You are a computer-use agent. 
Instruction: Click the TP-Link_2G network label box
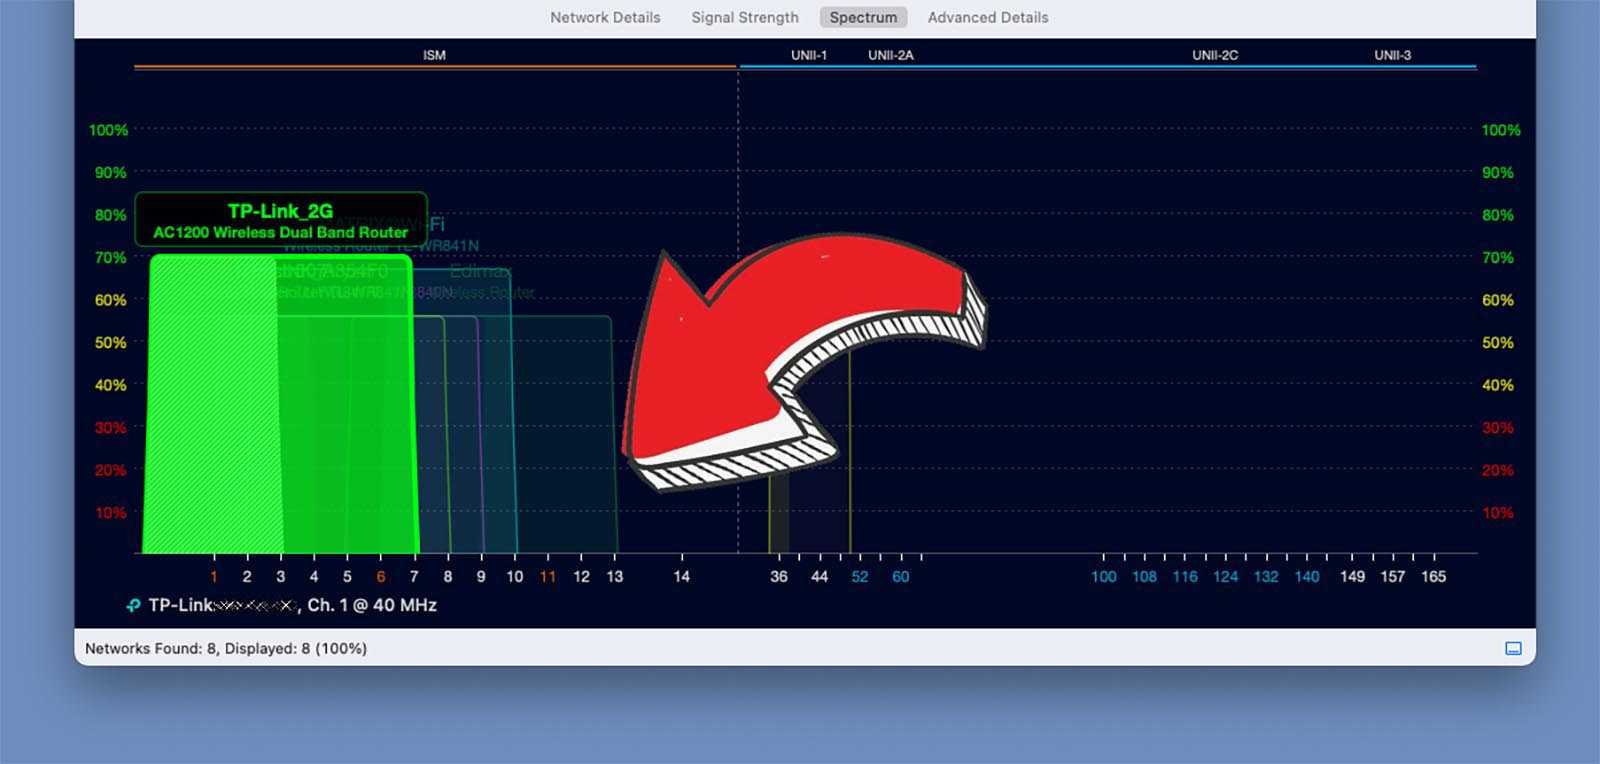281,220
